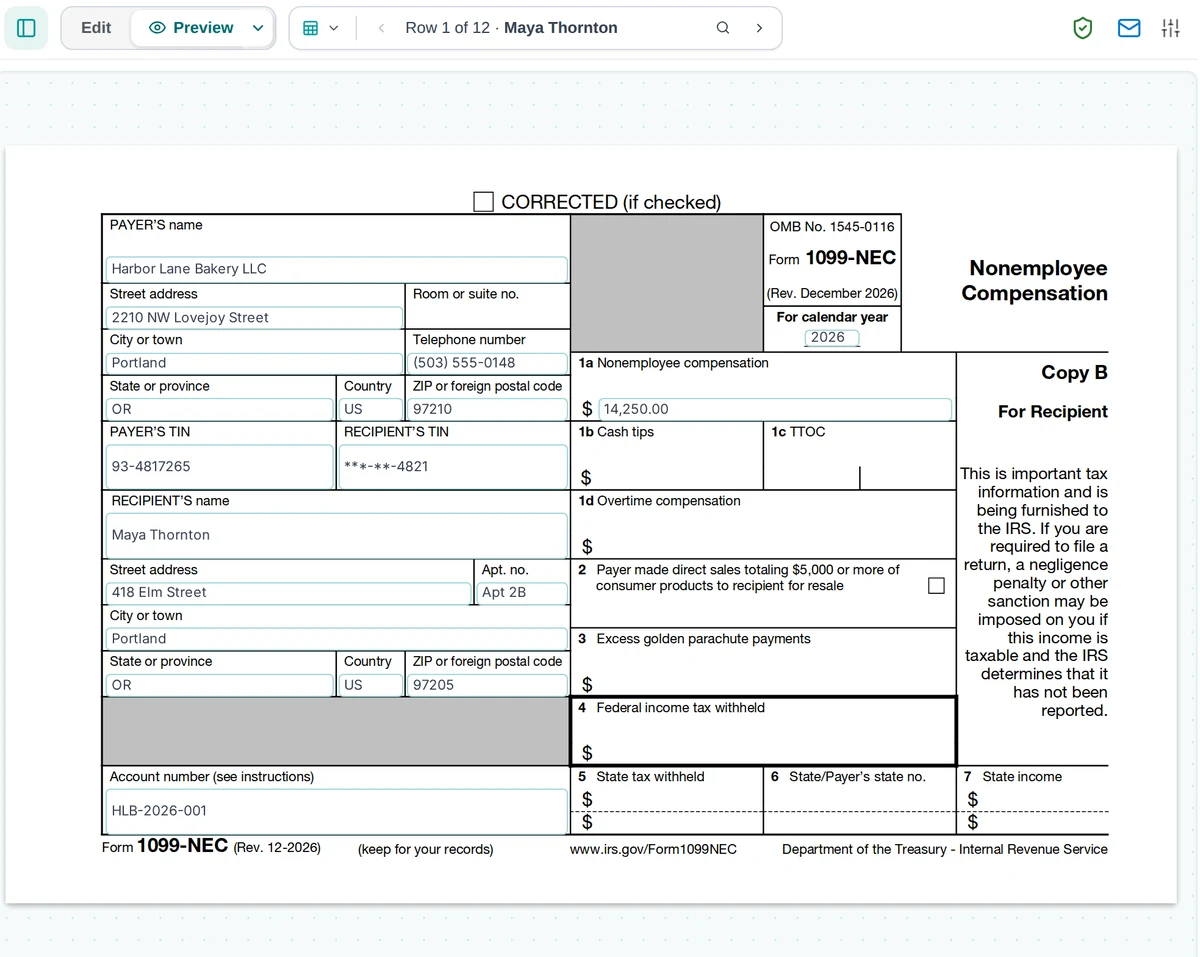Toggle the sidebar panel icon
Screen dimensions: 1200x957
click(26, 28)
